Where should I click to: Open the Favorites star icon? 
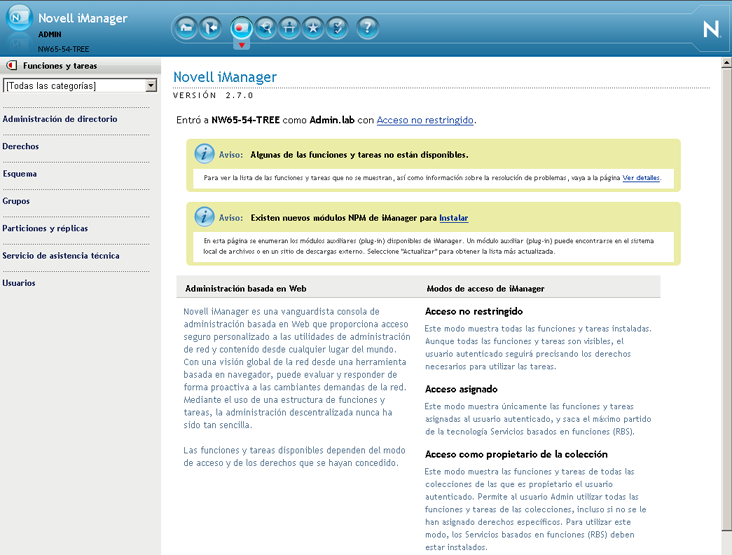point(313,28)
